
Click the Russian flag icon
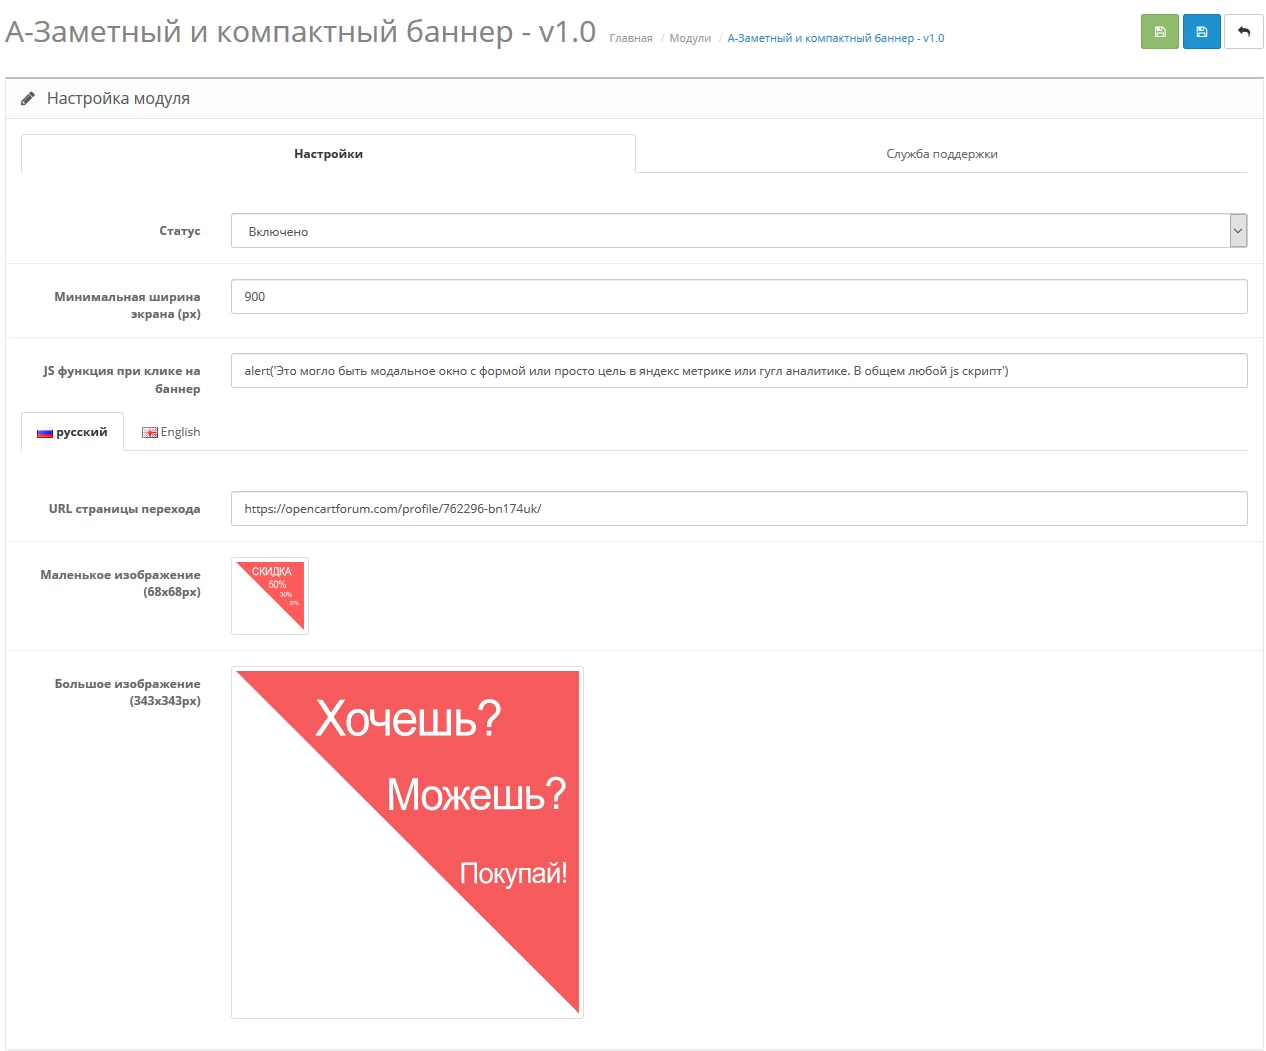[x=44, y=433]
